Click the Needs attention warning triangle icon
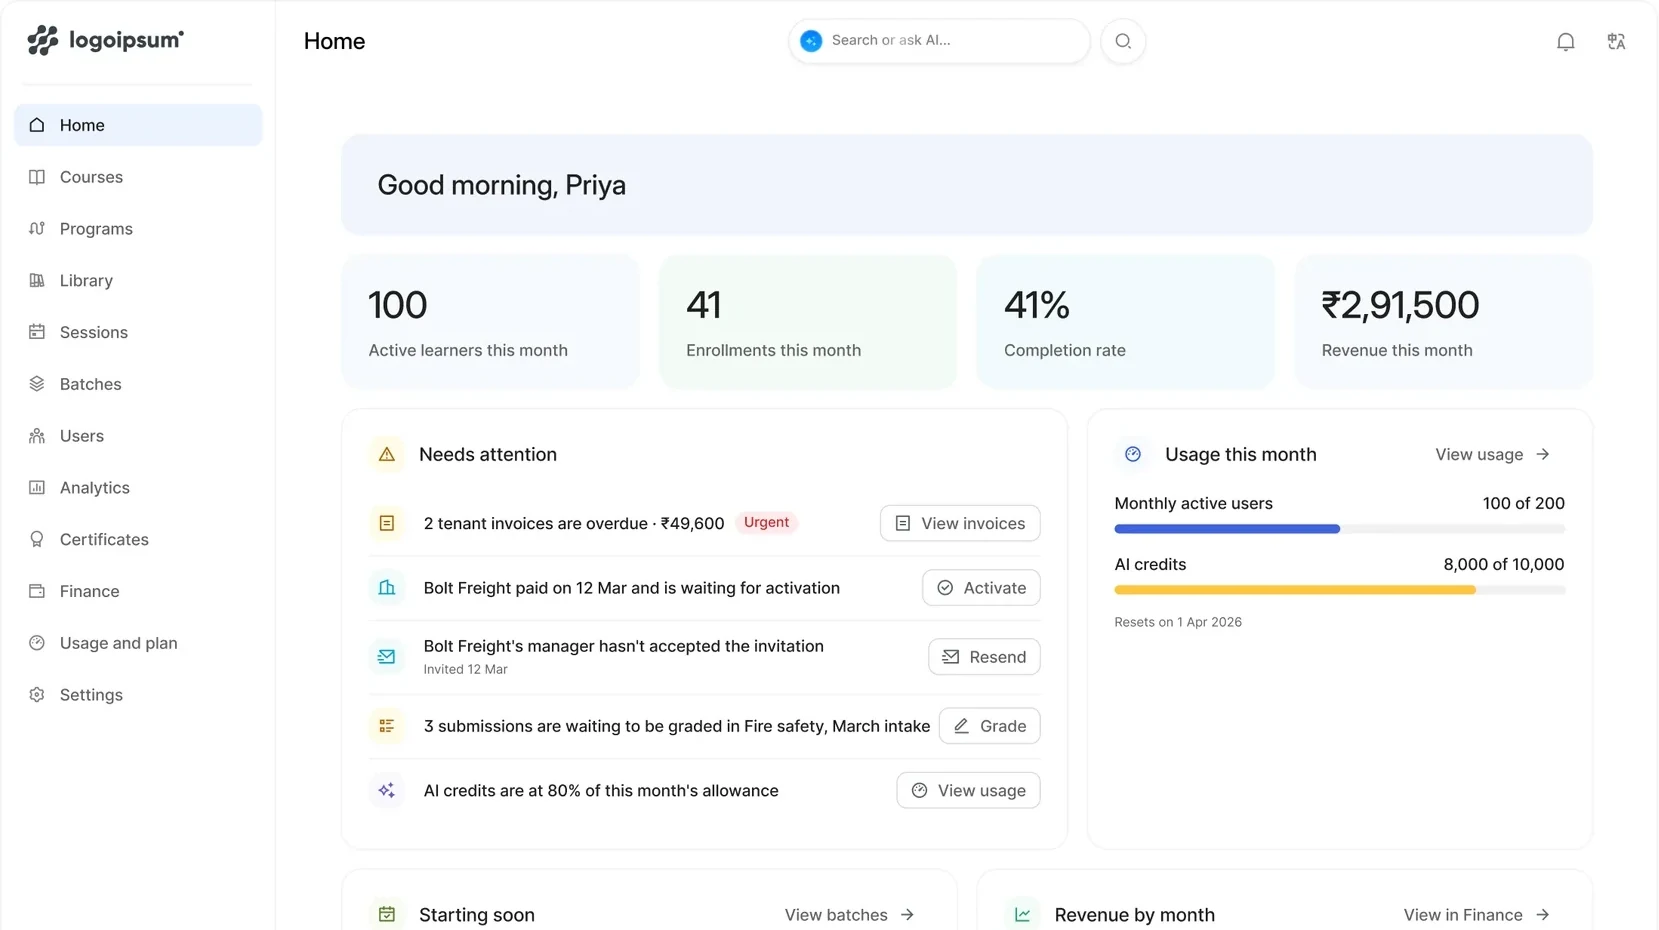 (x=387, y=455)
